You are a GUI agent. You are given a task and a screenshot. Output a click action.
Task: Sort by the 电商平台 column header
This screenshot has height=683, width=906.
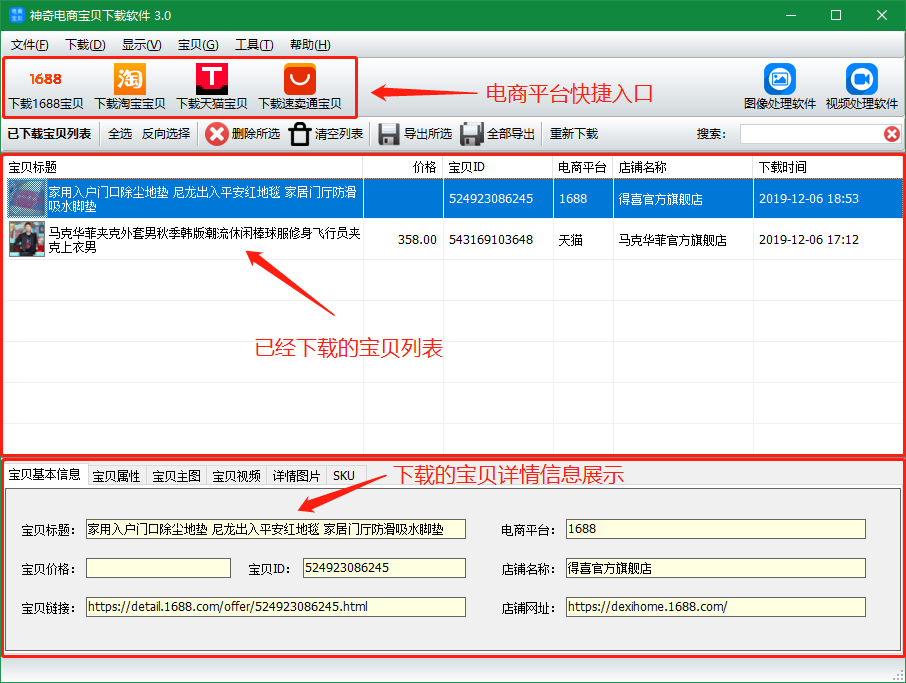583,168
